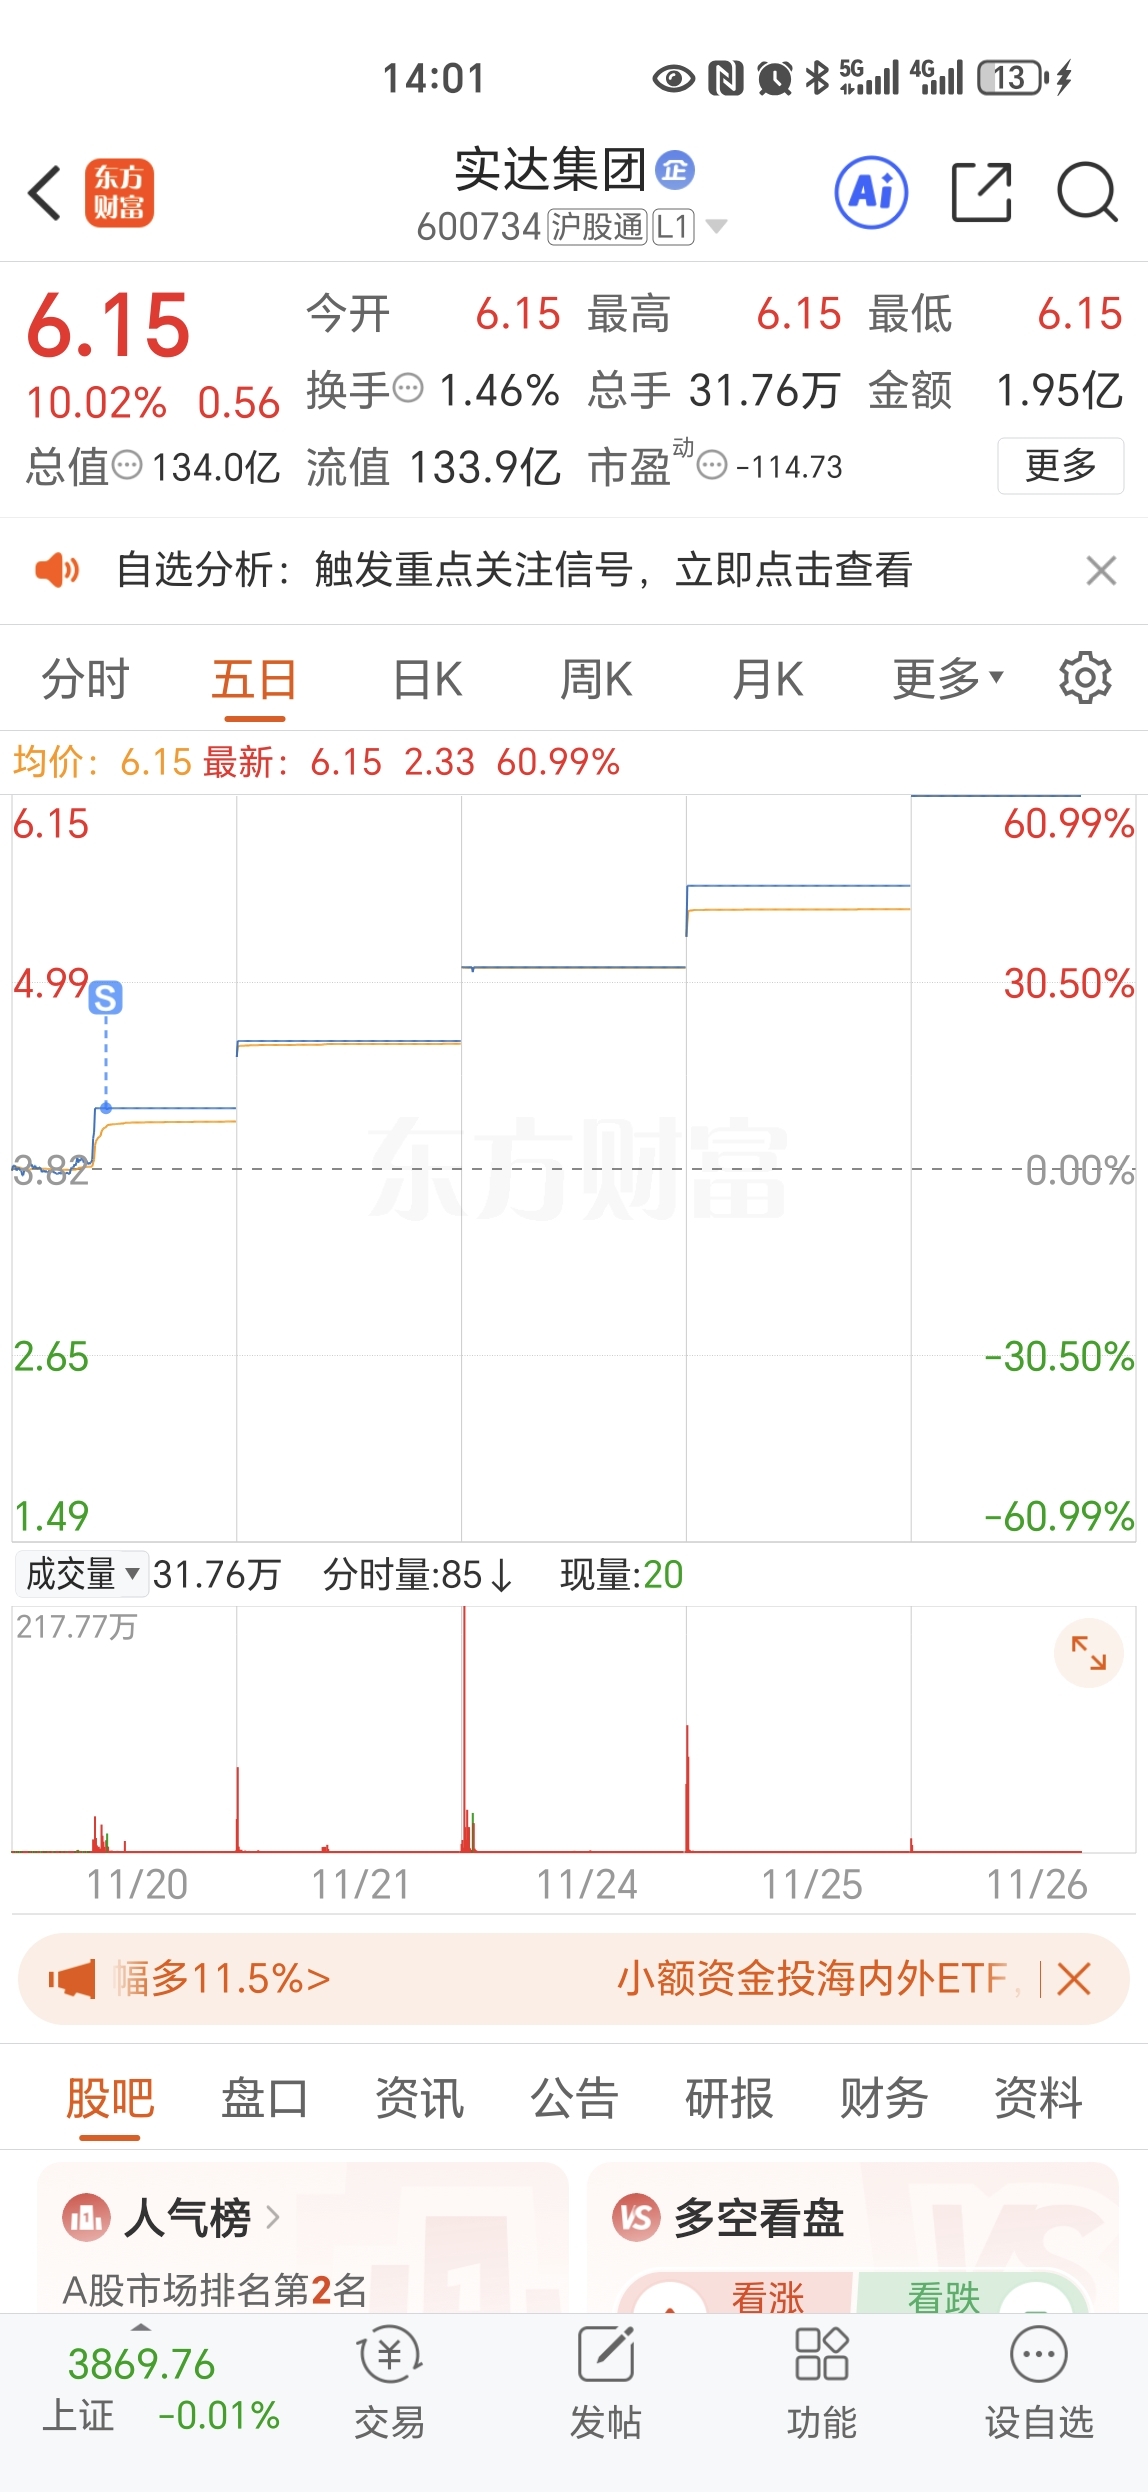Add stock via 设自选 icon
The height and width of the screenshot is (2492, 1148).
(1039, 2382)
